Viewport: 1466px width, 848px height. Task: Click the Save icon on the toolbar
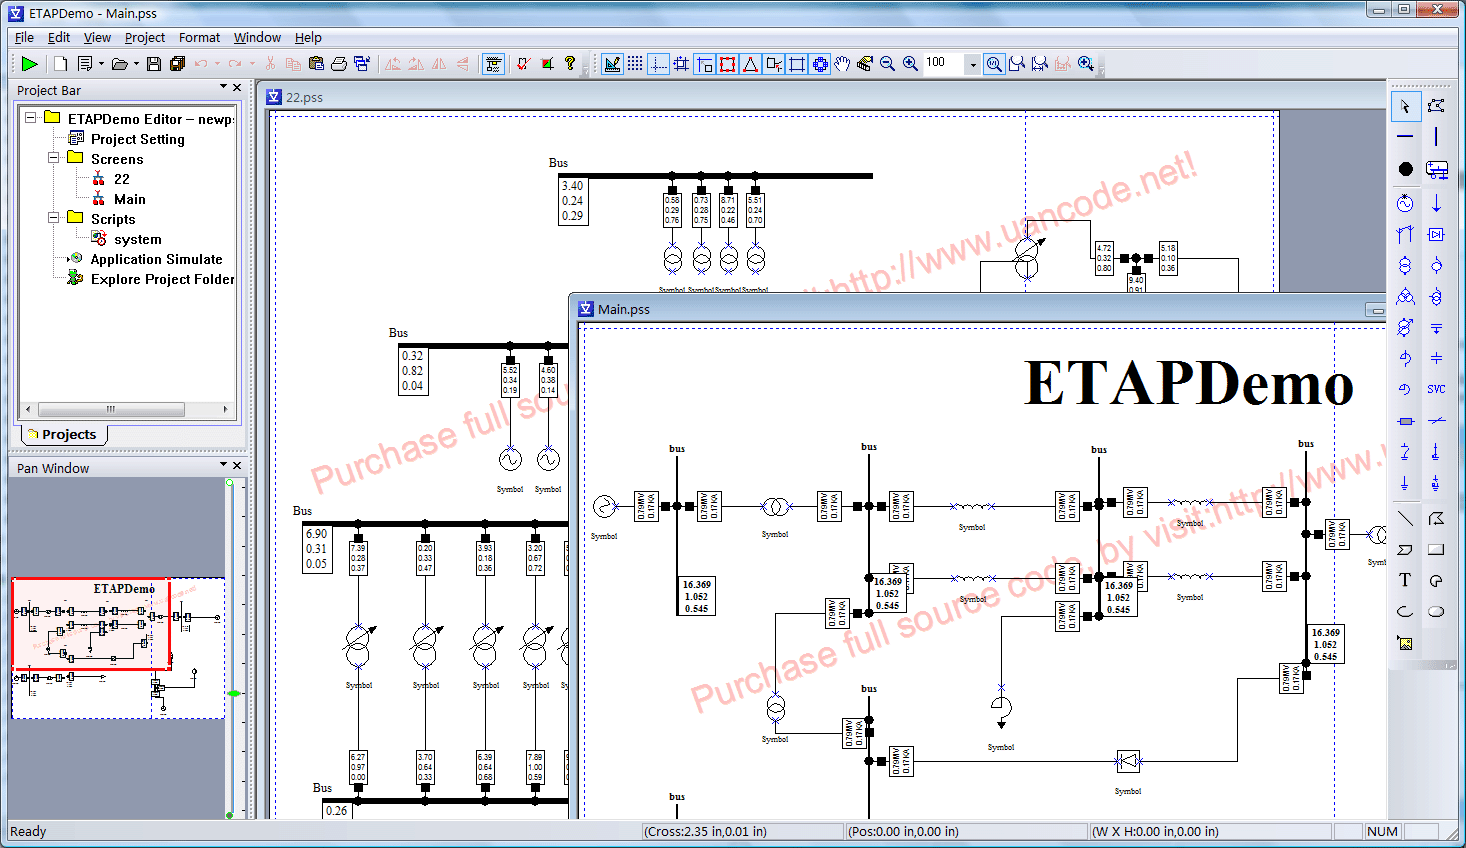coord(152,63)
